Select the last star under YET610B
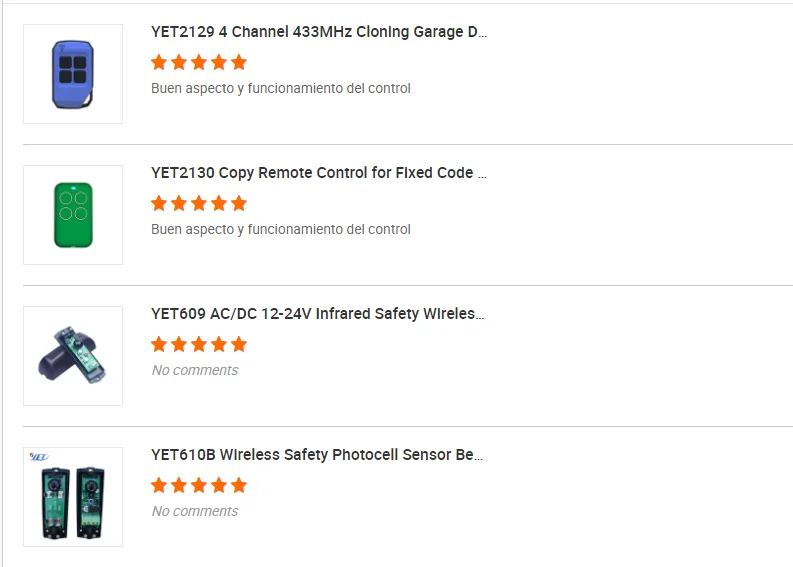 point(239,485)
